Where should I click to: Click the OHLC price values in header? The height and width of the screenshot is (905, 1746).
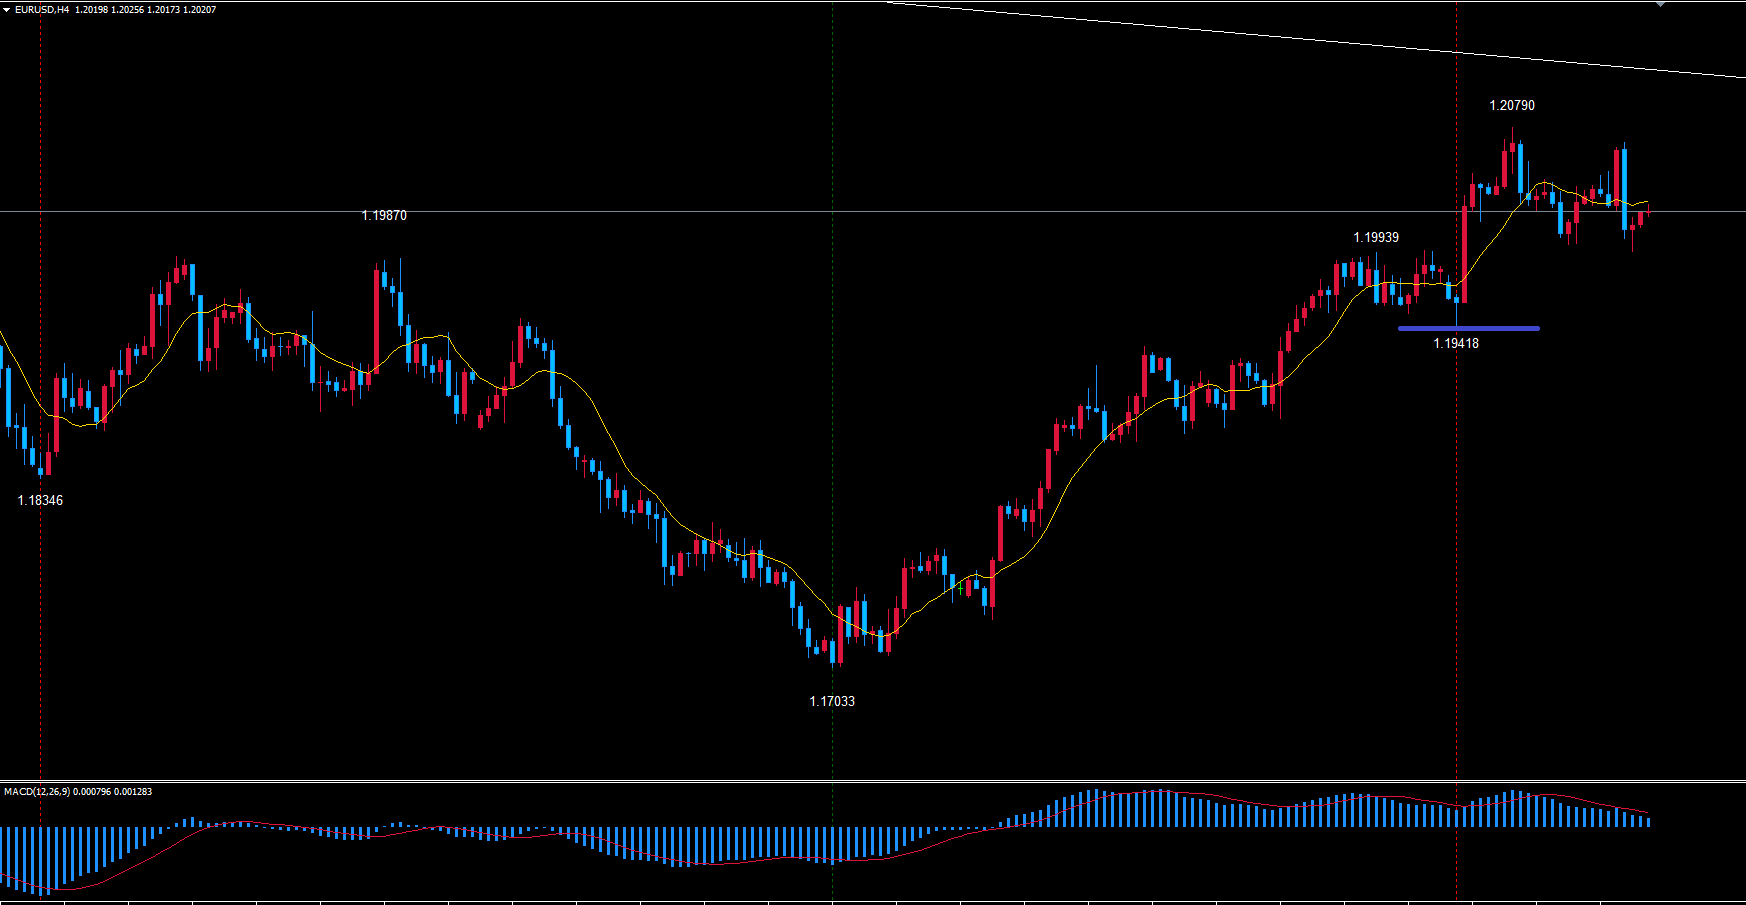[145, 10]
